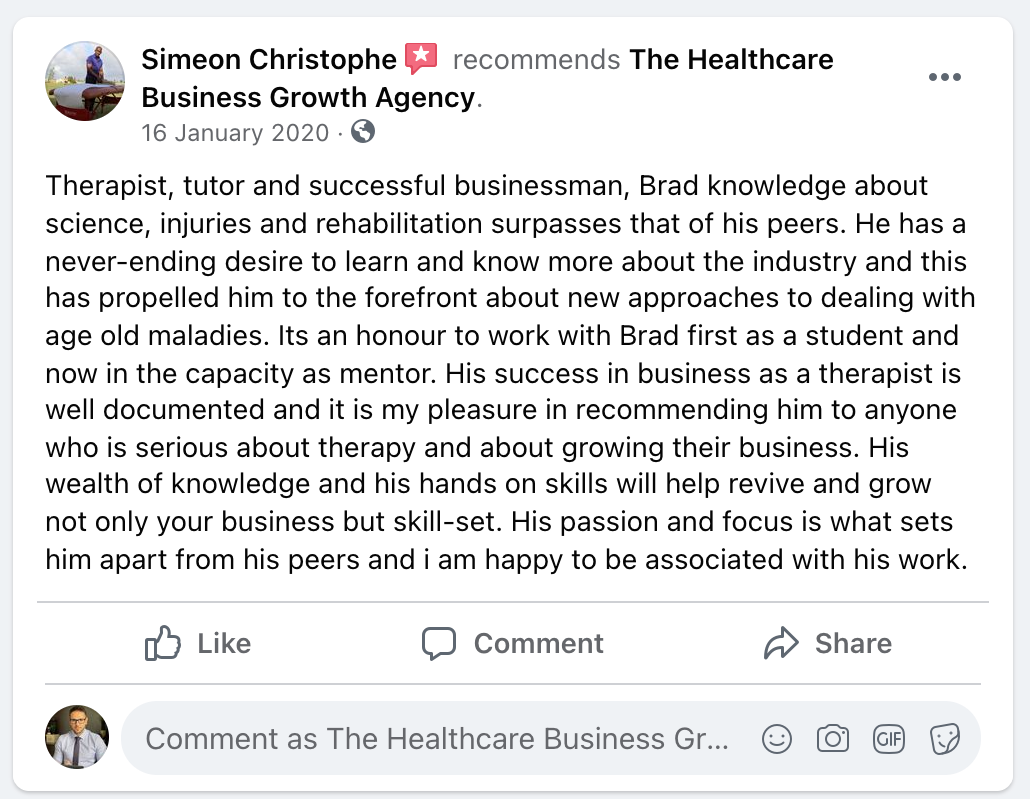Screen dimensions: 1030x799
Task: Click the recommendation post body text
Action: [510, 372]
